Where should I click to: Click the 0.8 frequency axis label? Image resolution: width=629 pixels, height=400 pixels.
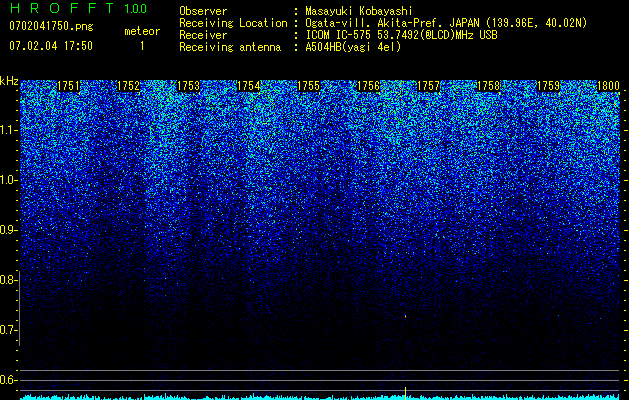(x=7, y=280)
